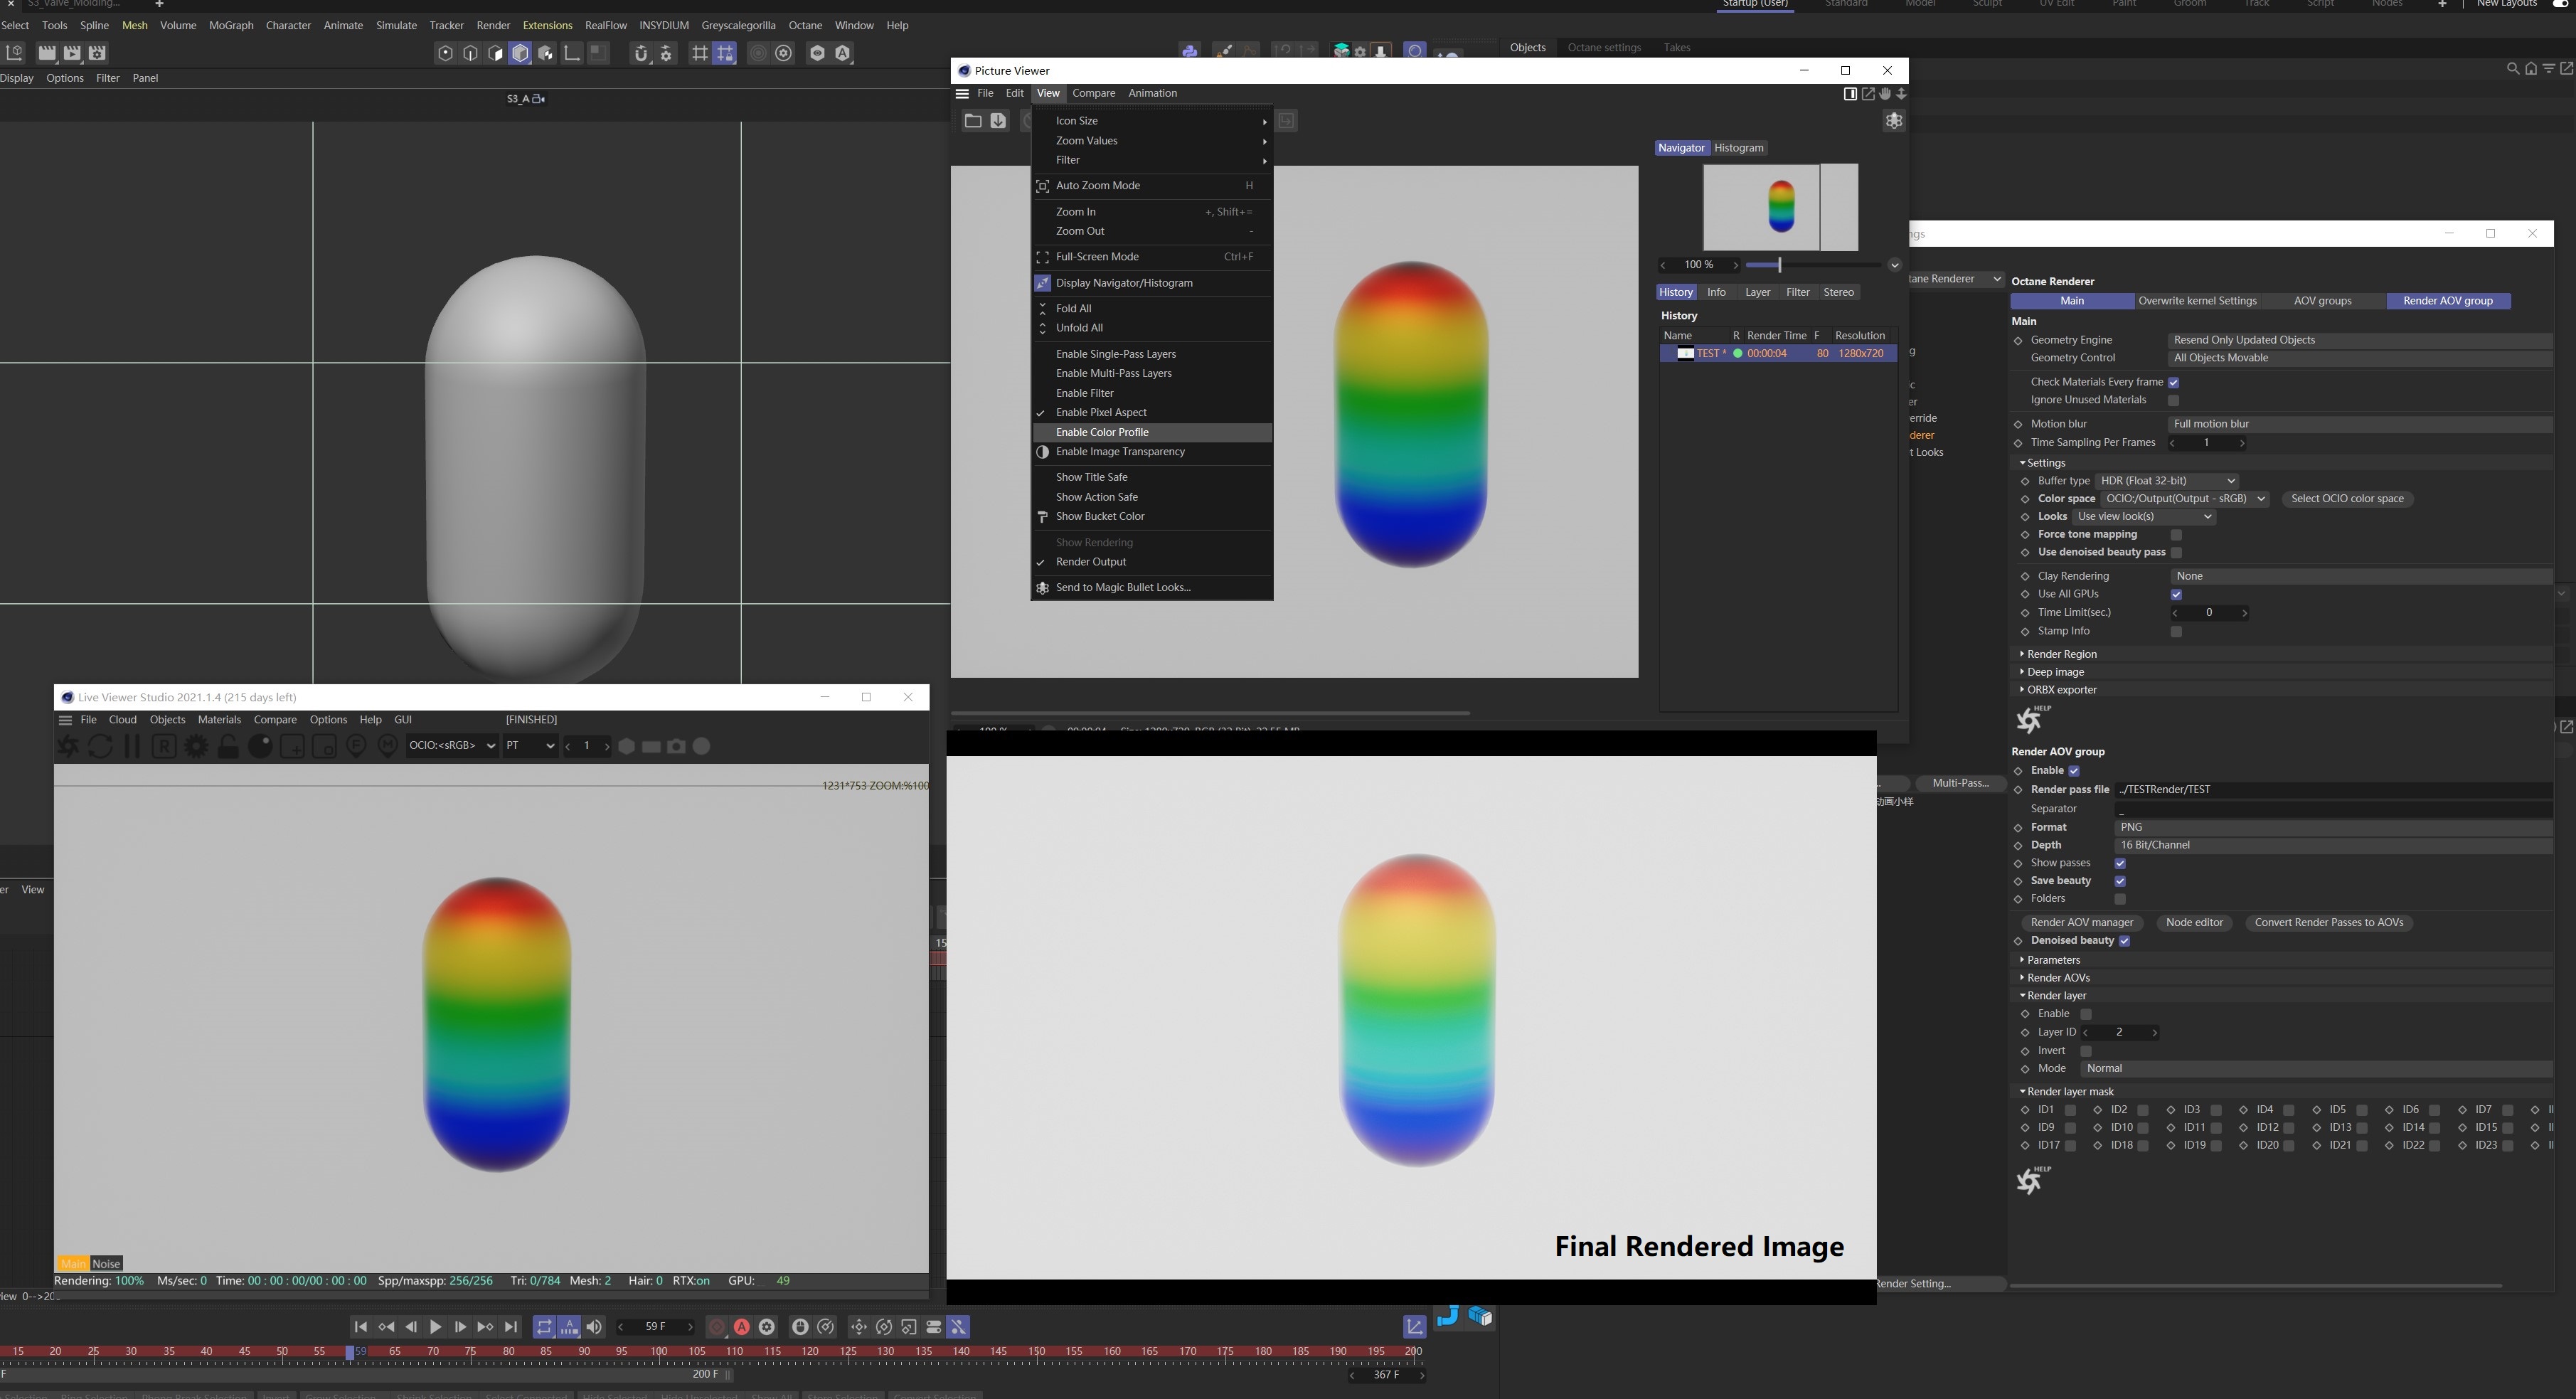2576x1399 pixels.
Task: Open the Buffer type HDR dropdown
Action: click(2166, 481)
